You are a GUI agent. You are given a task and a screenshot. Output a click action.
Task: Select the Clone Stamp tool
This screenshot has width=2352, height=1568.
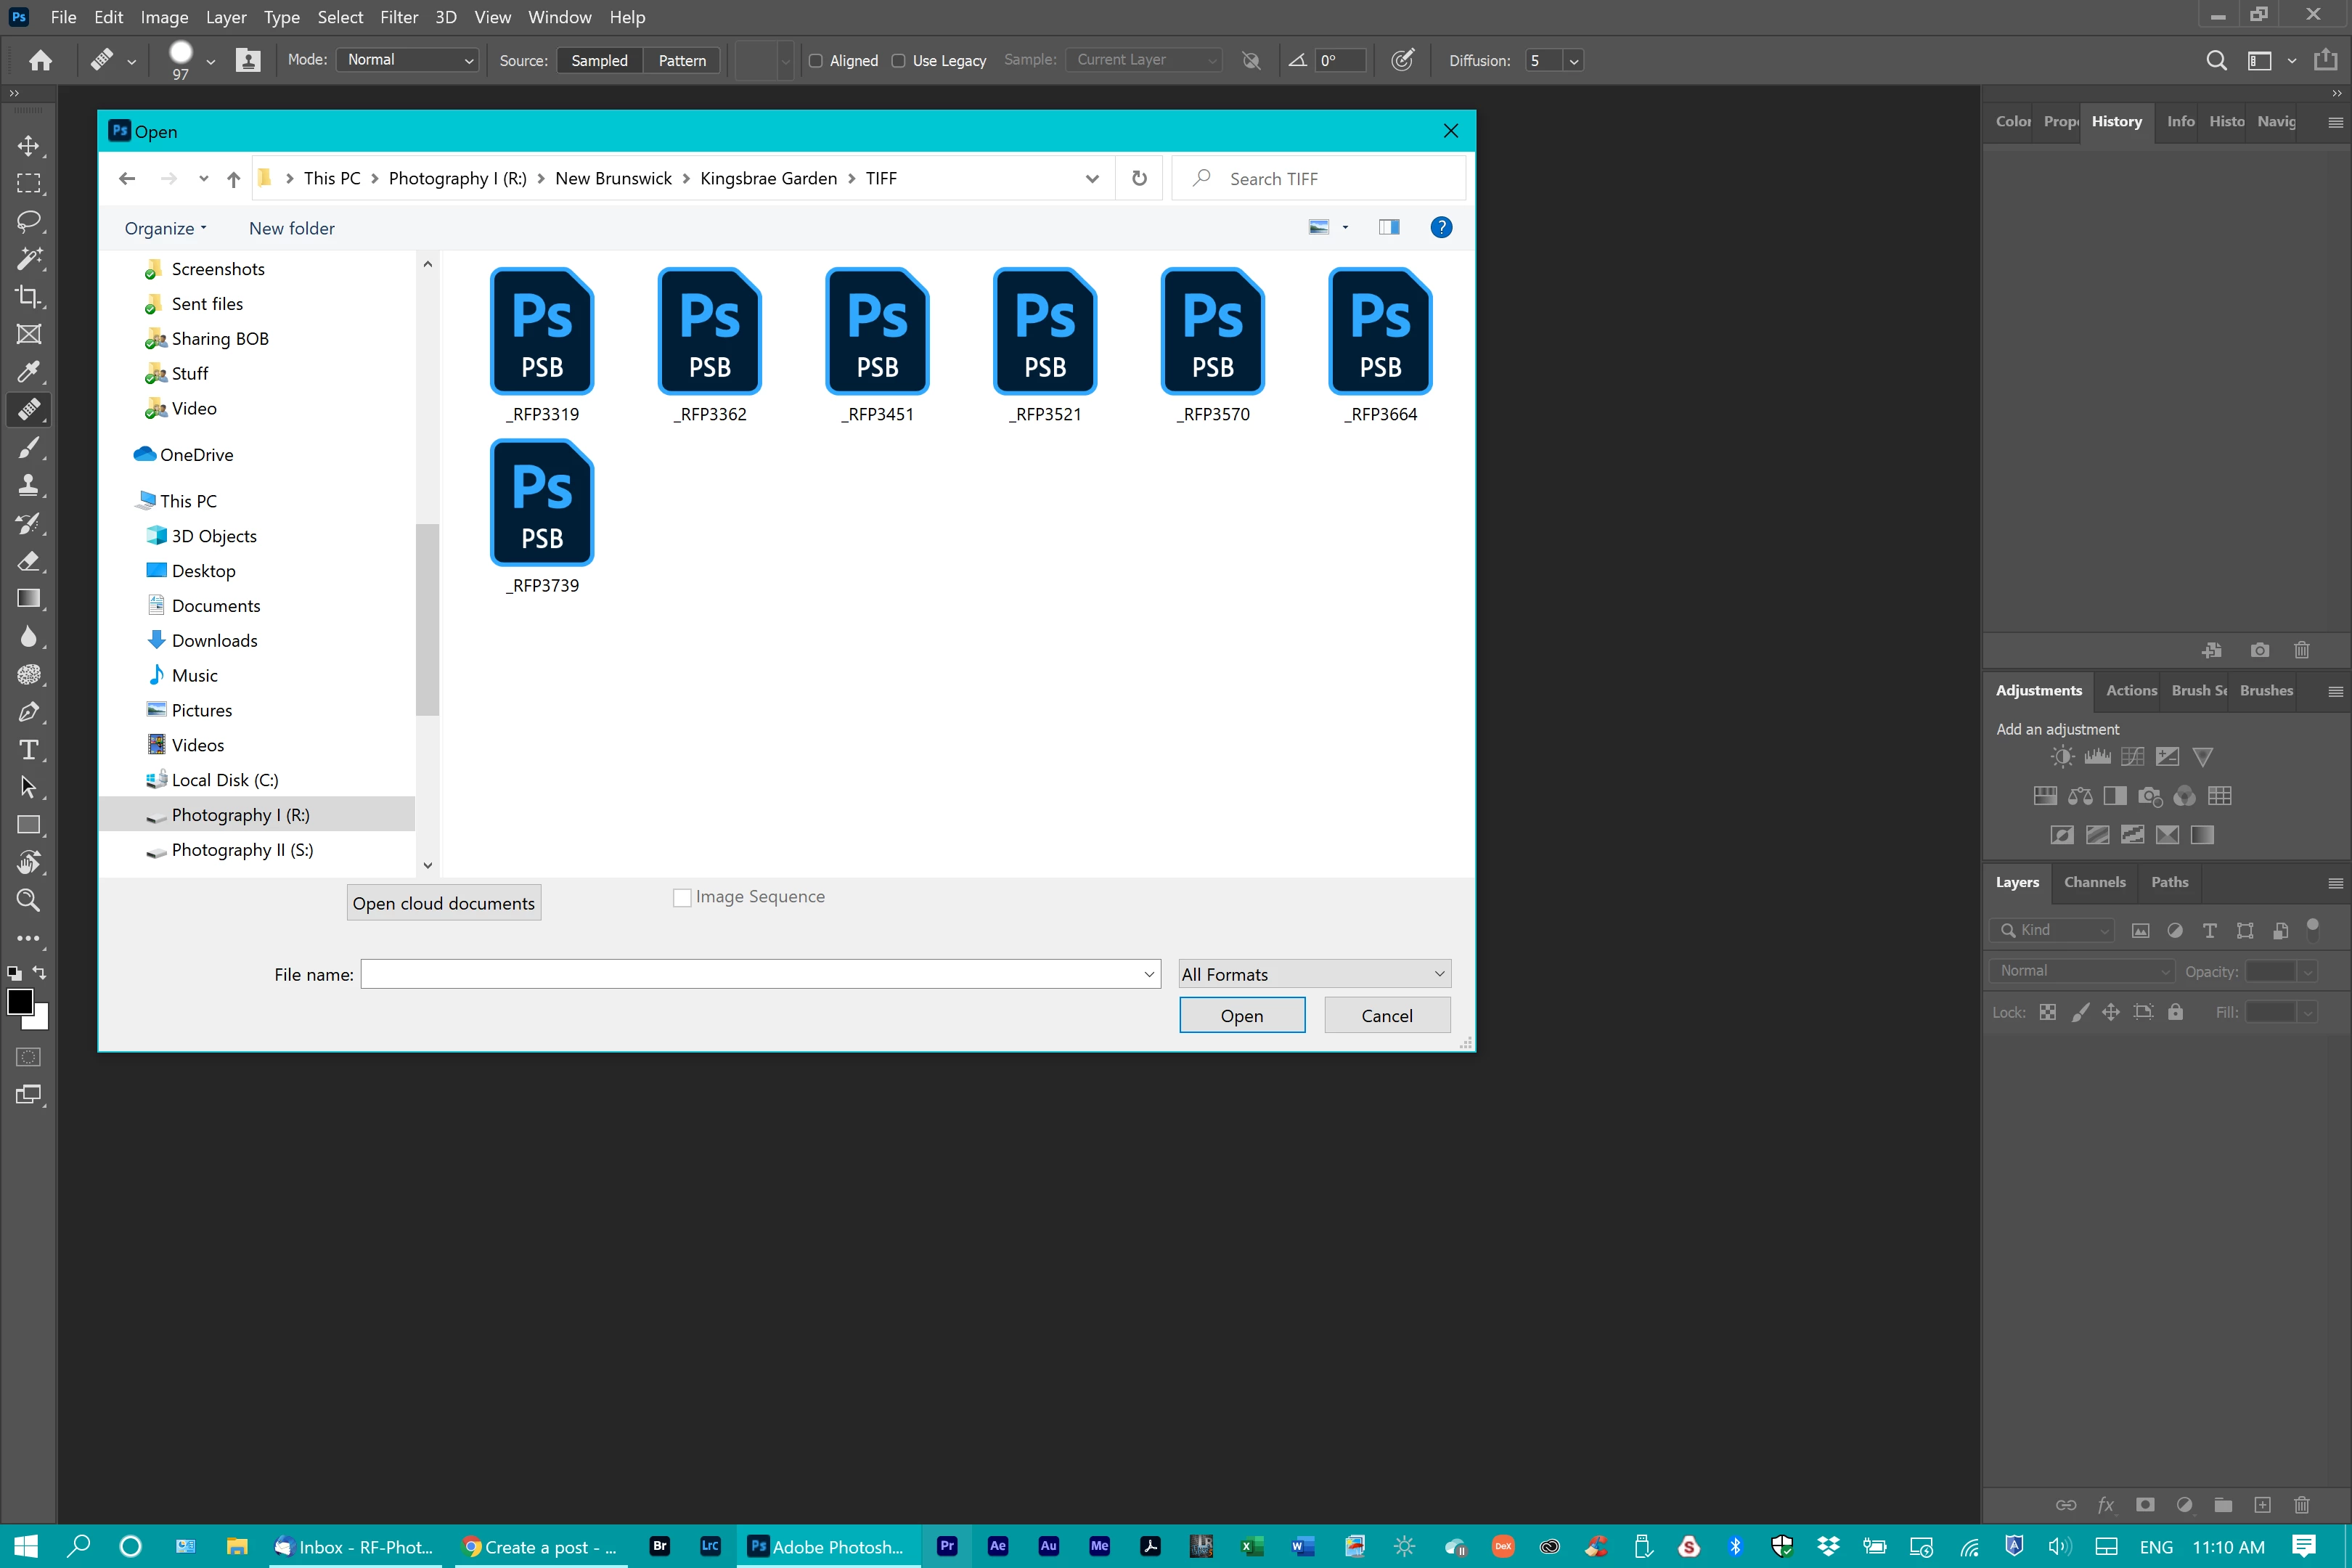28,485
